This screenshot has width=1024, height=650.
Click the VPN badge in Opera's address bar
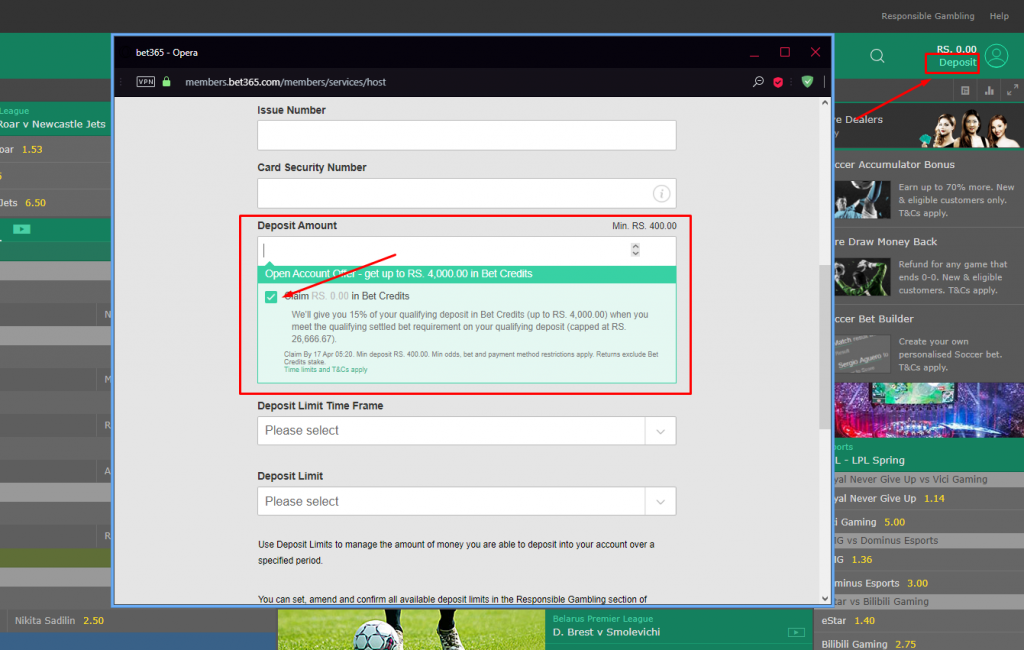pos(145,82)
